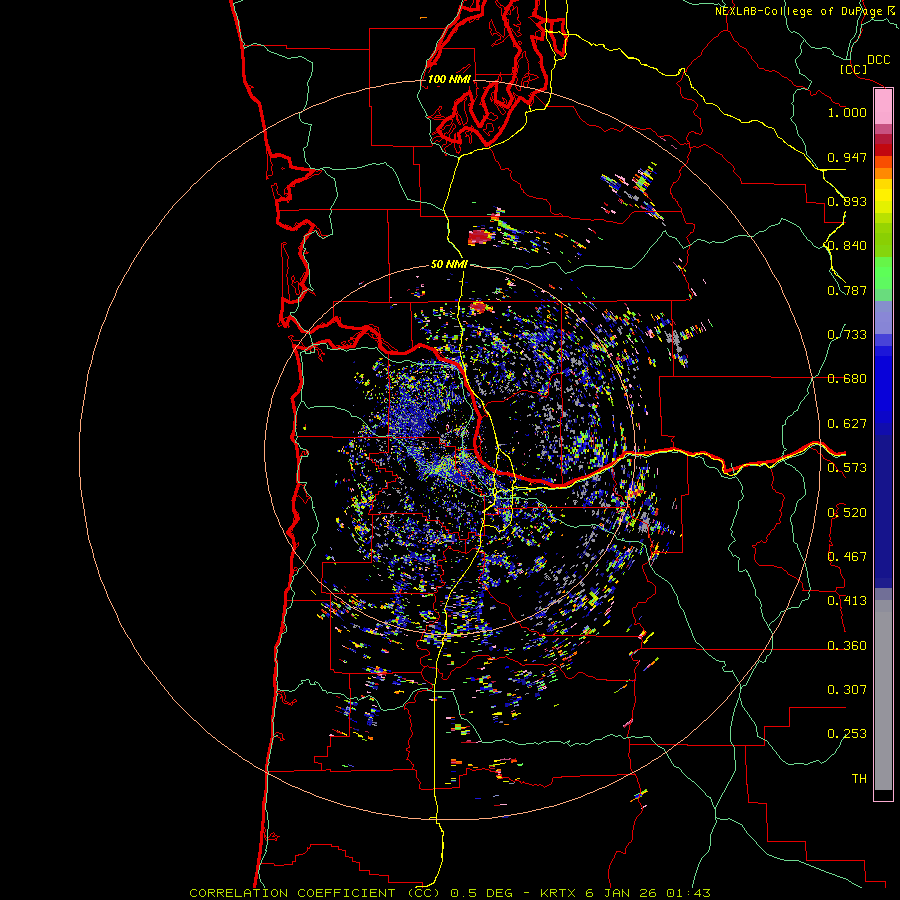
Task: Click the 0.573 colorbar value
Action: coord(847,468)
